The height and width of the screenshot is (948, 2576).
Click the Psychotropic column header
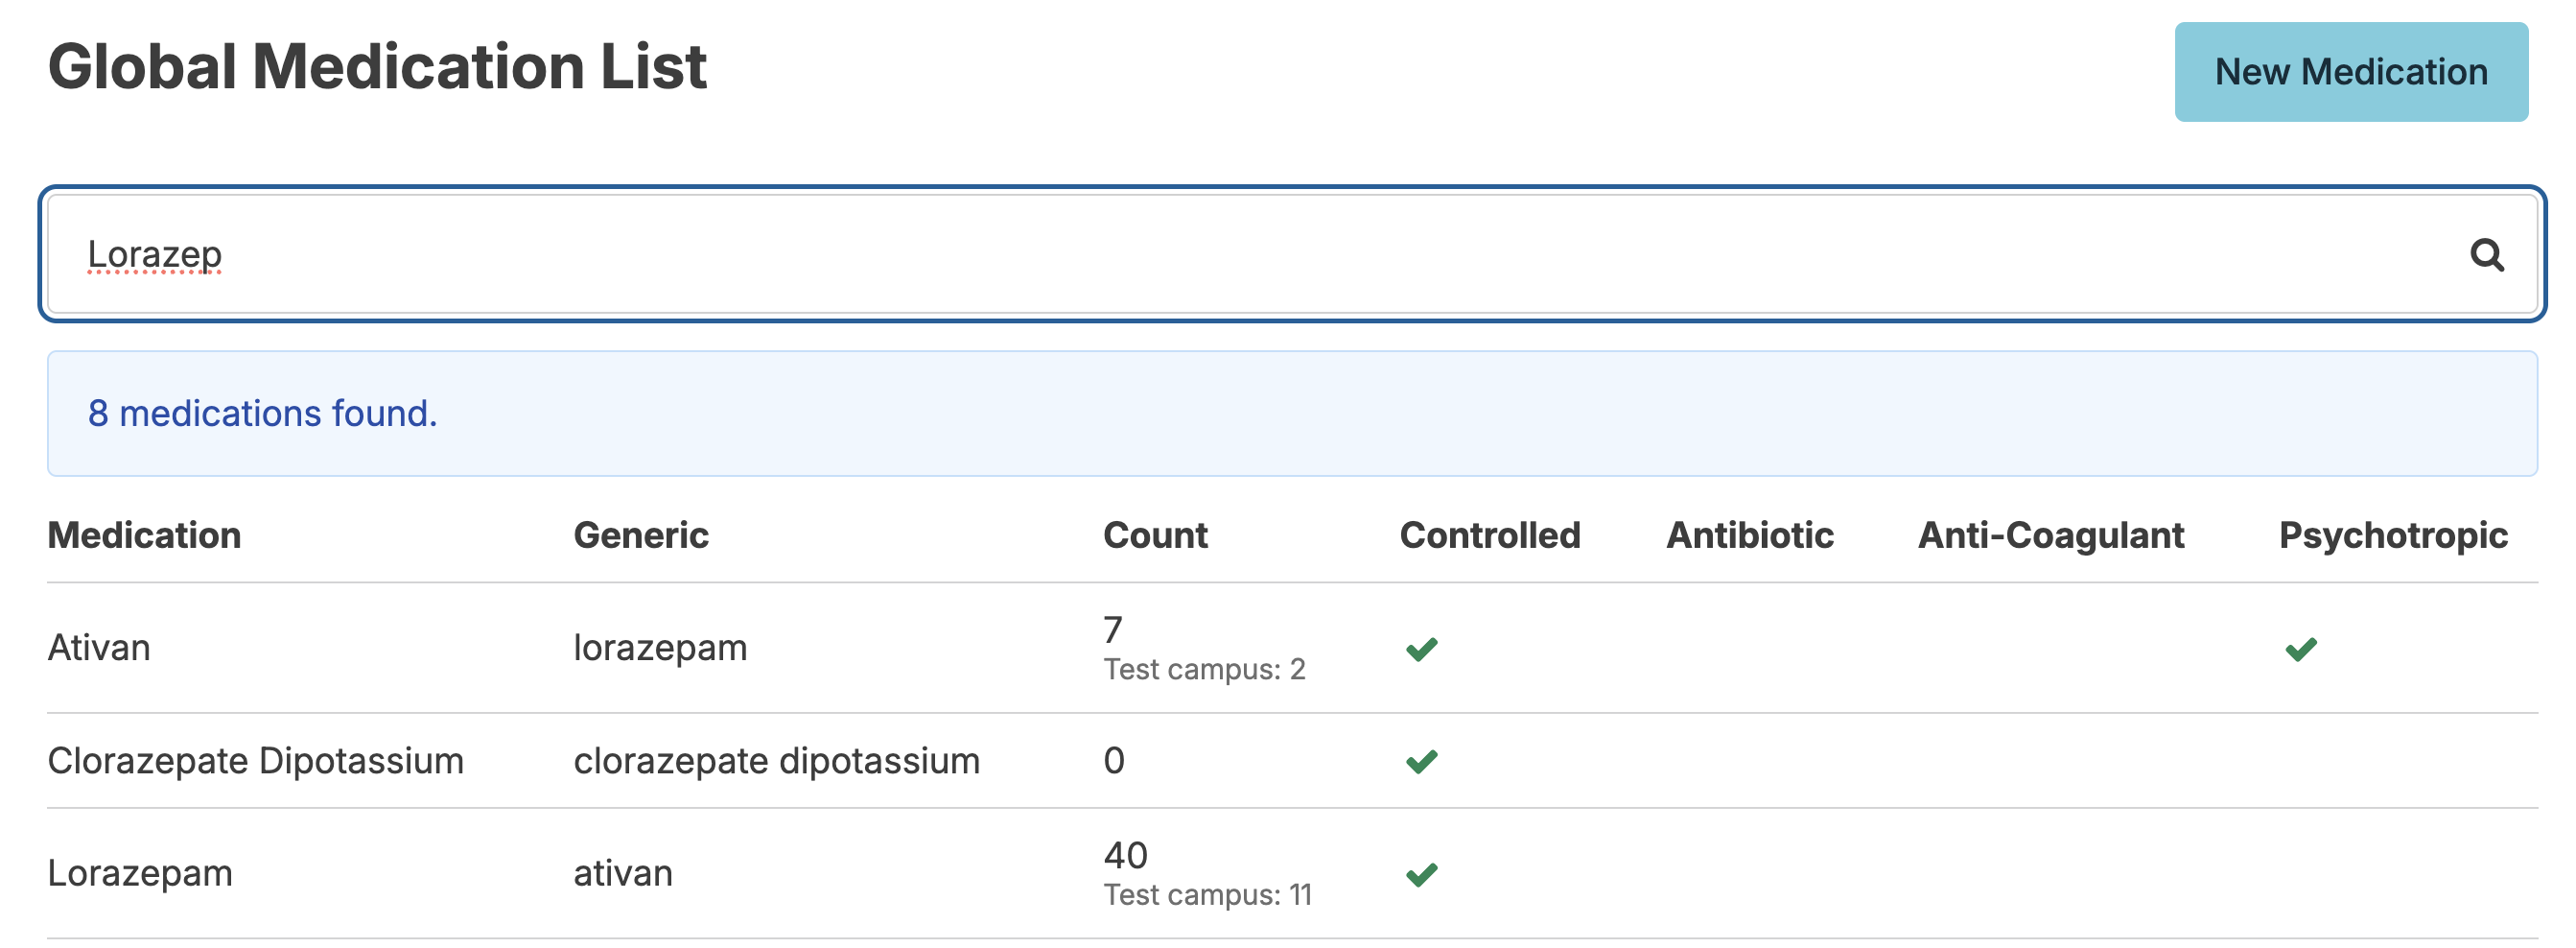pyautogui.click(x=2392, y=535)
